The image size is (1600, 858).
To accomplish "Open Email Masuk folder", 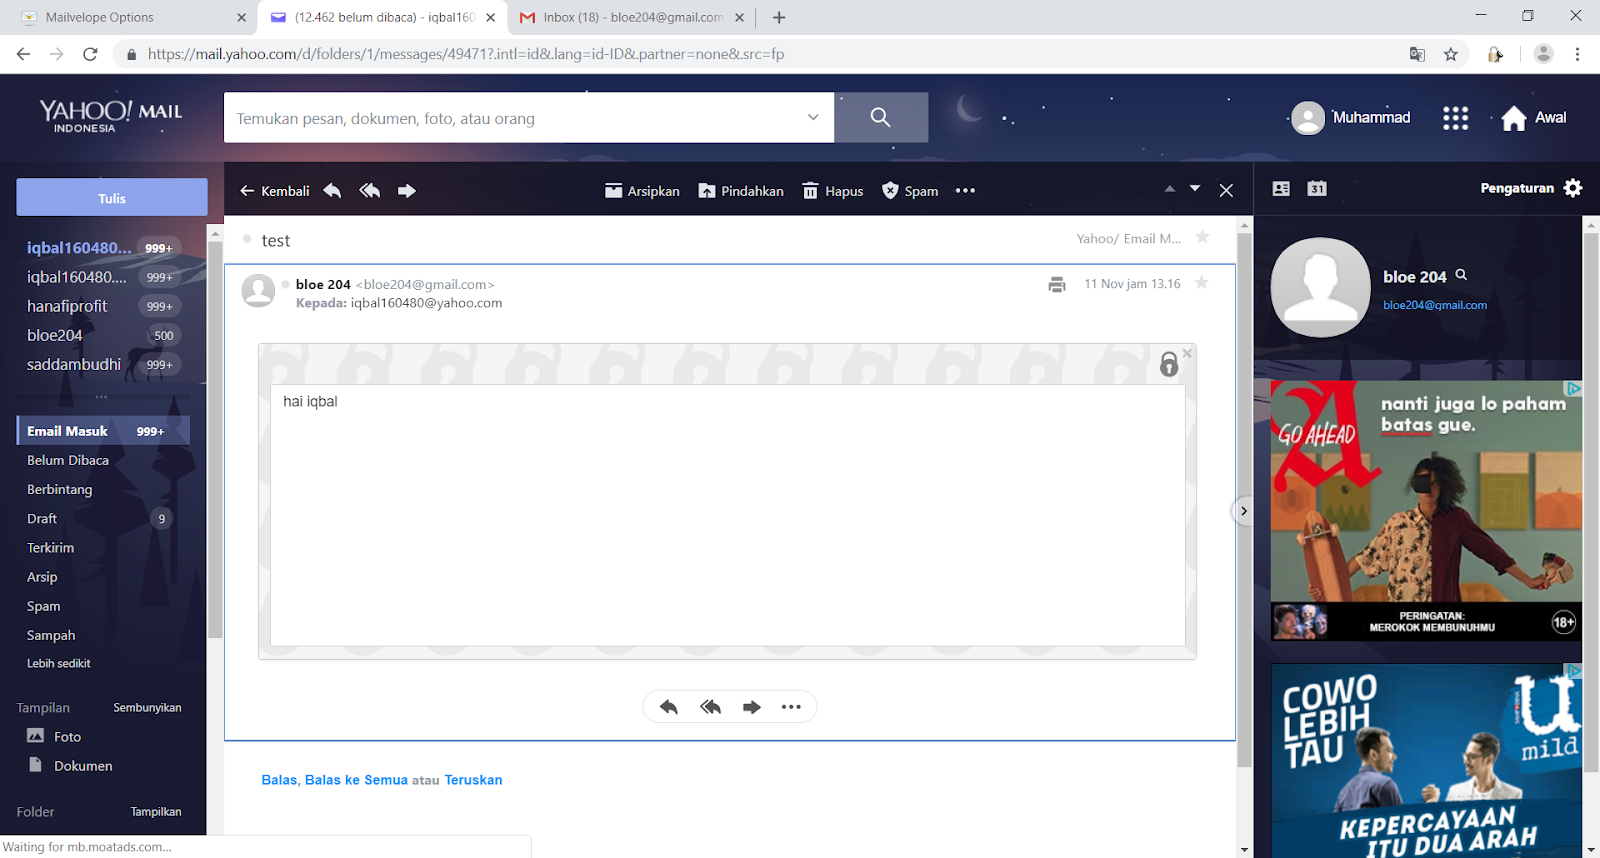I will (103, 431).
